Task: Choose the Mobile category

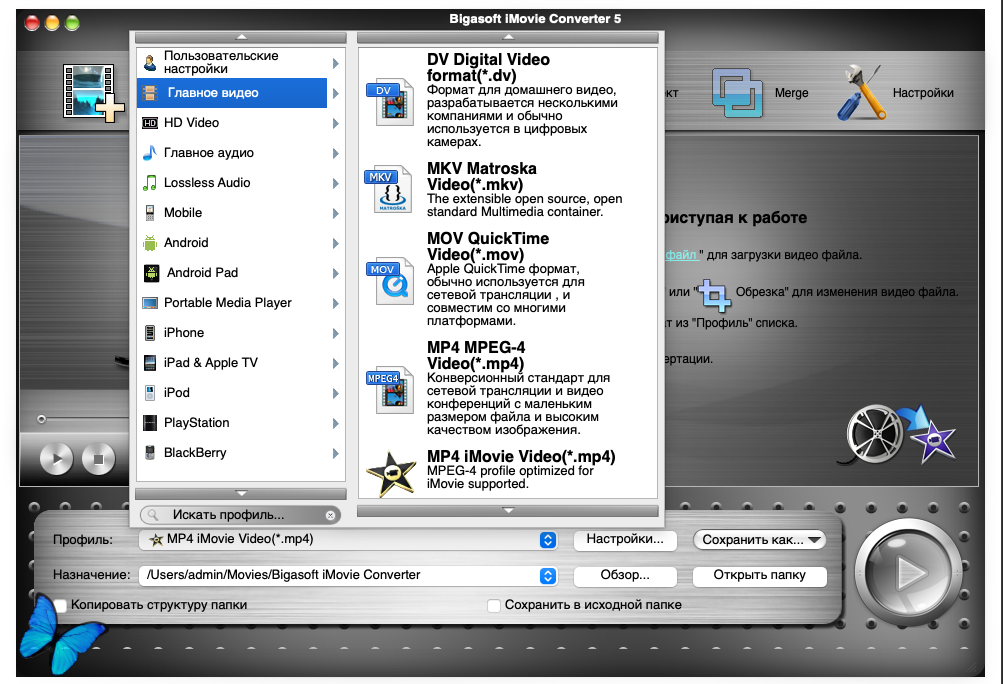Action: [x=241, y=212]
